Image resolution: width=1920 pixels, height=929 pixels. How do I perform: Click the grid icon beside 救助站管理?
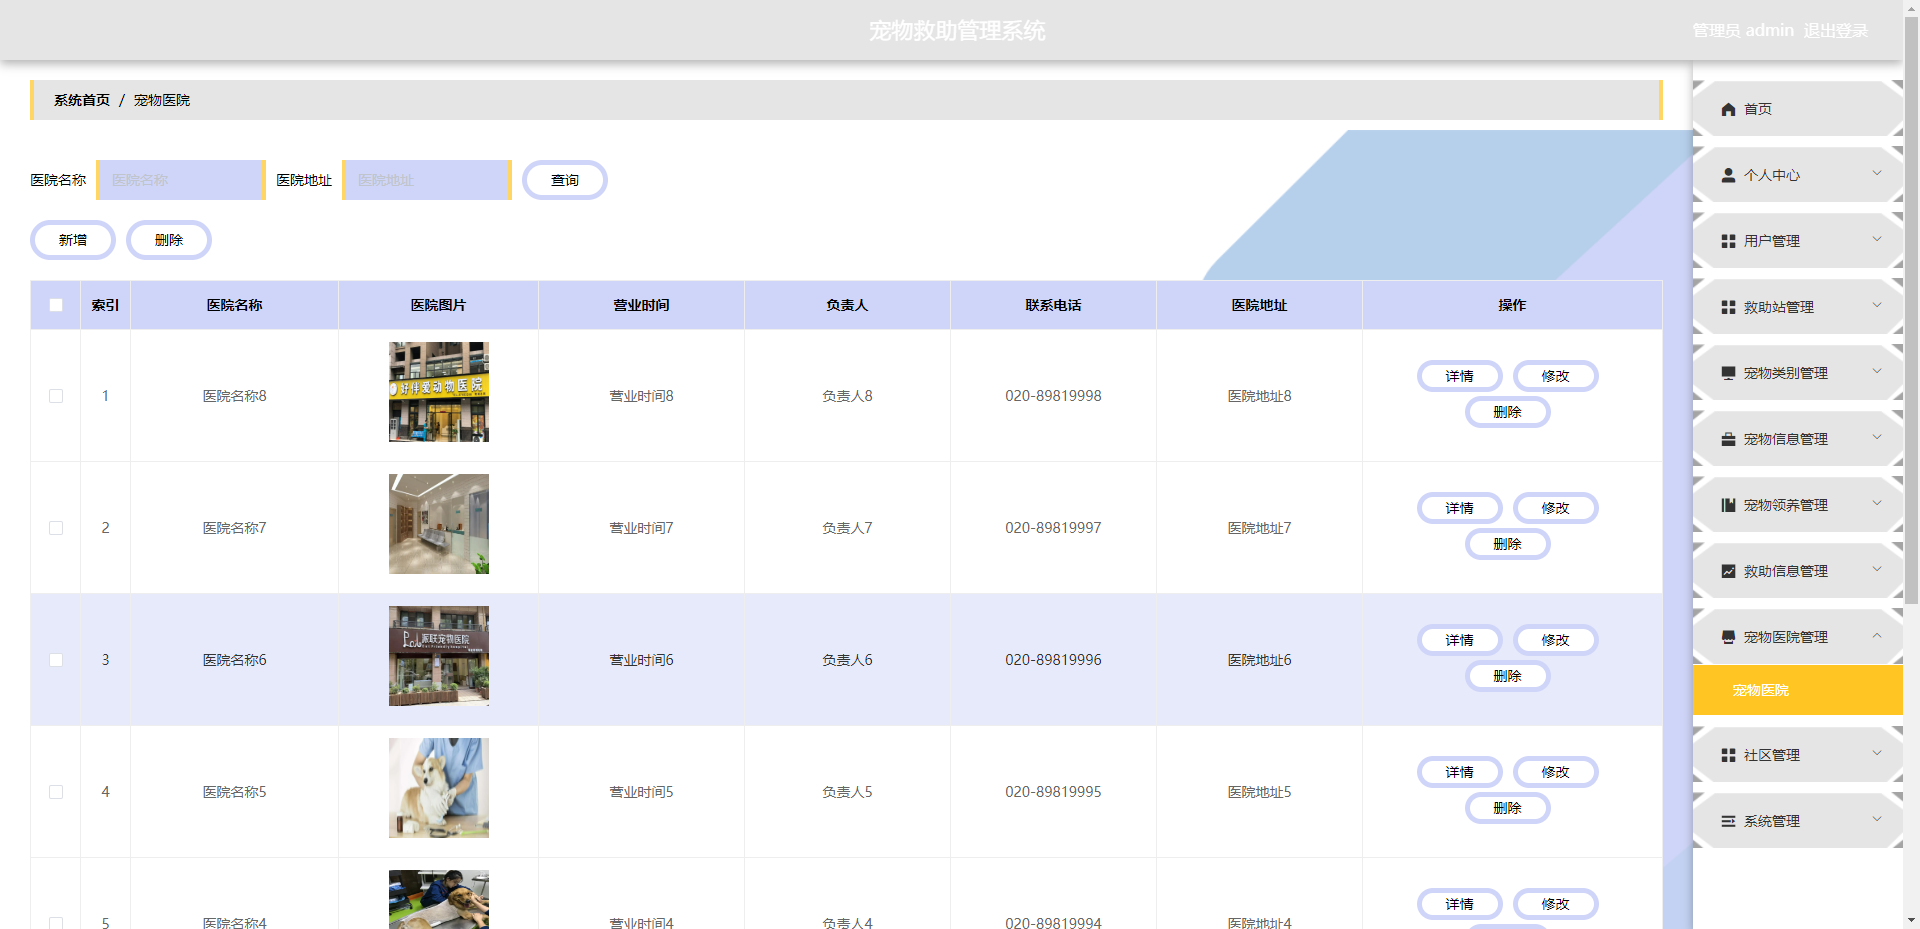[x=1728, y=307]
